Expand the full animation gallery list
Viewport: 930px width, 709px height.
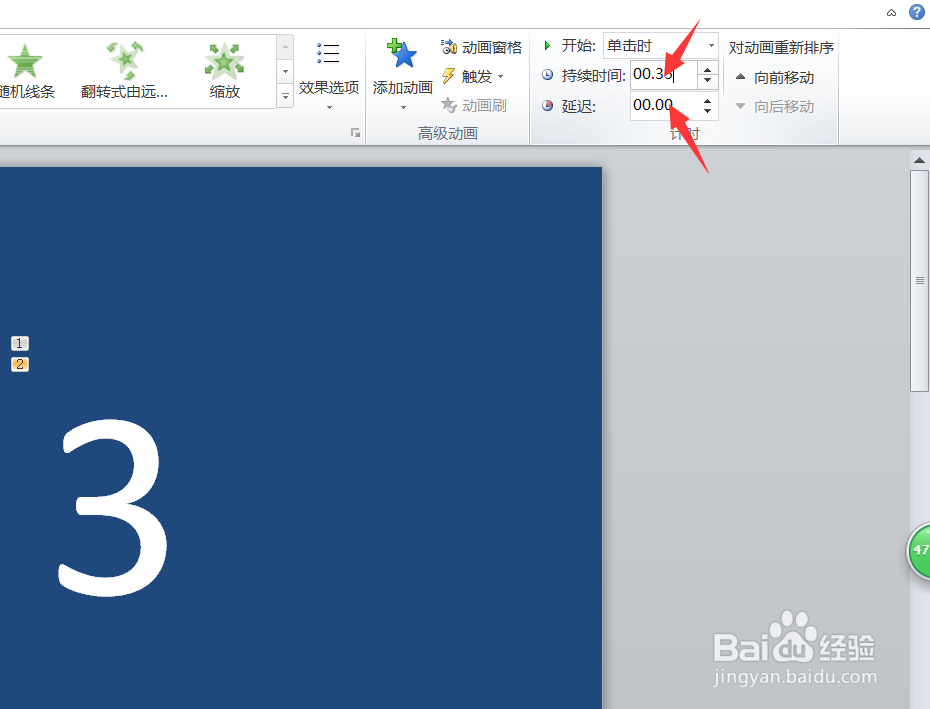[x=285, y=96]
